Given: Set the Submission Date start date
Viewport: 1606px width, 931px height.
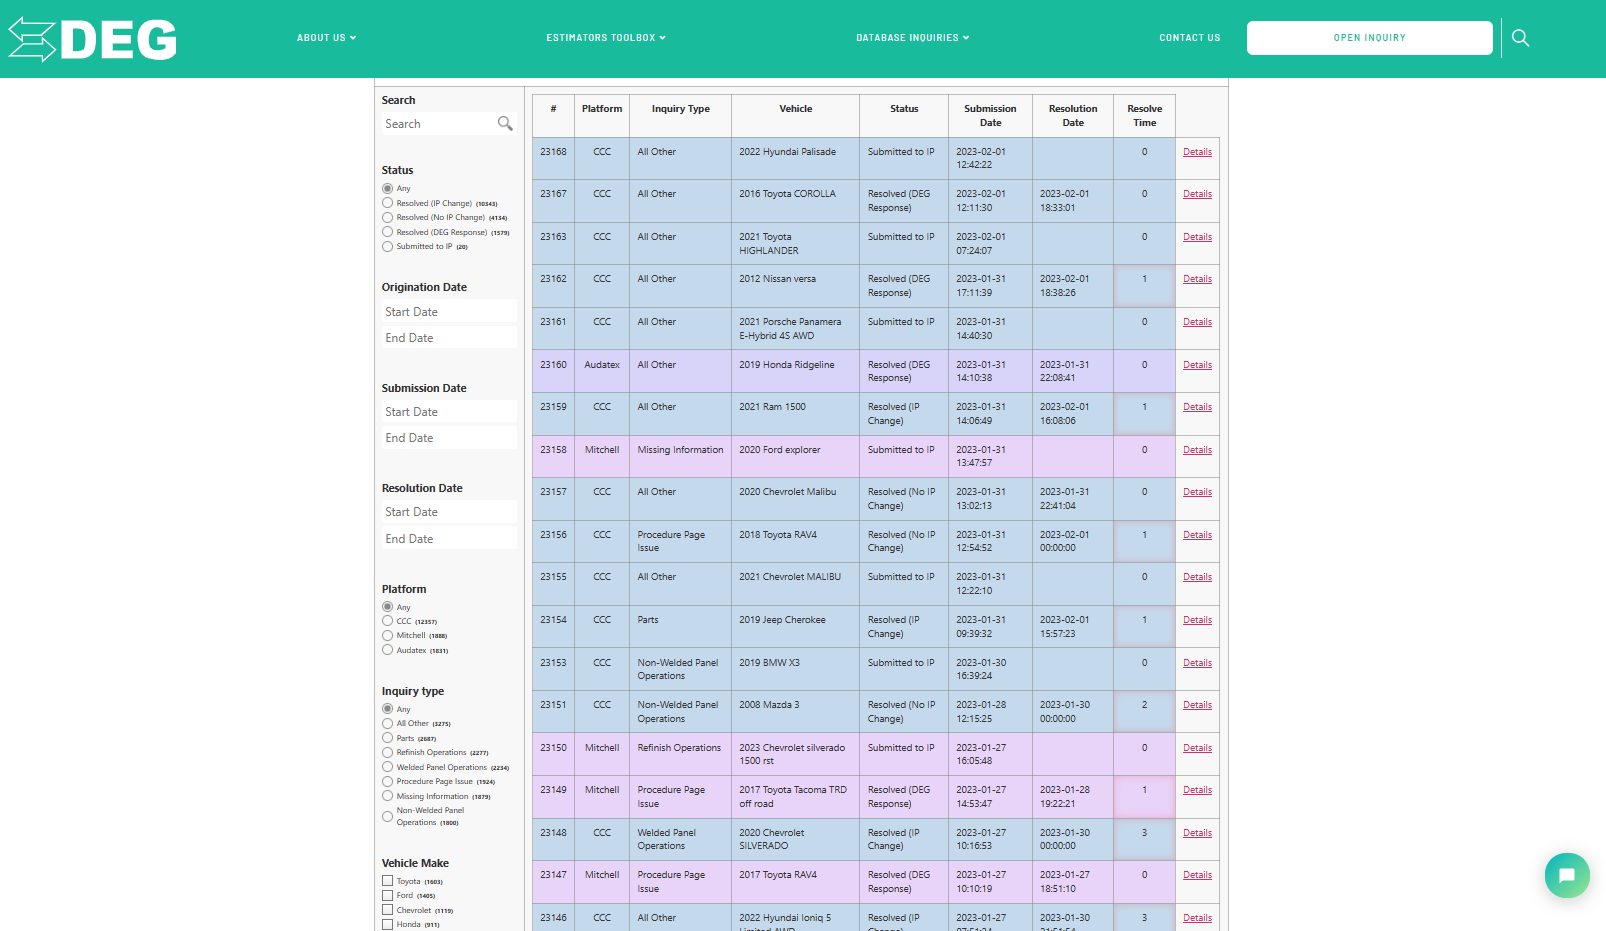Looking at the screenshot, I should point(449,412).
